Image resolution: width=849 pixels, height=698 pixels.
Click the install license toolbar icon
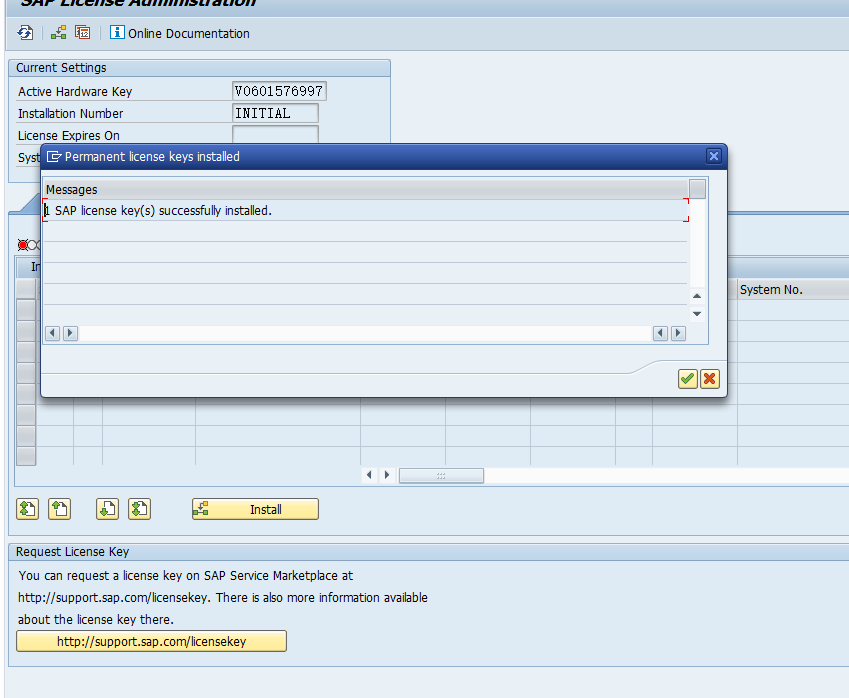(x=58, y=33)
